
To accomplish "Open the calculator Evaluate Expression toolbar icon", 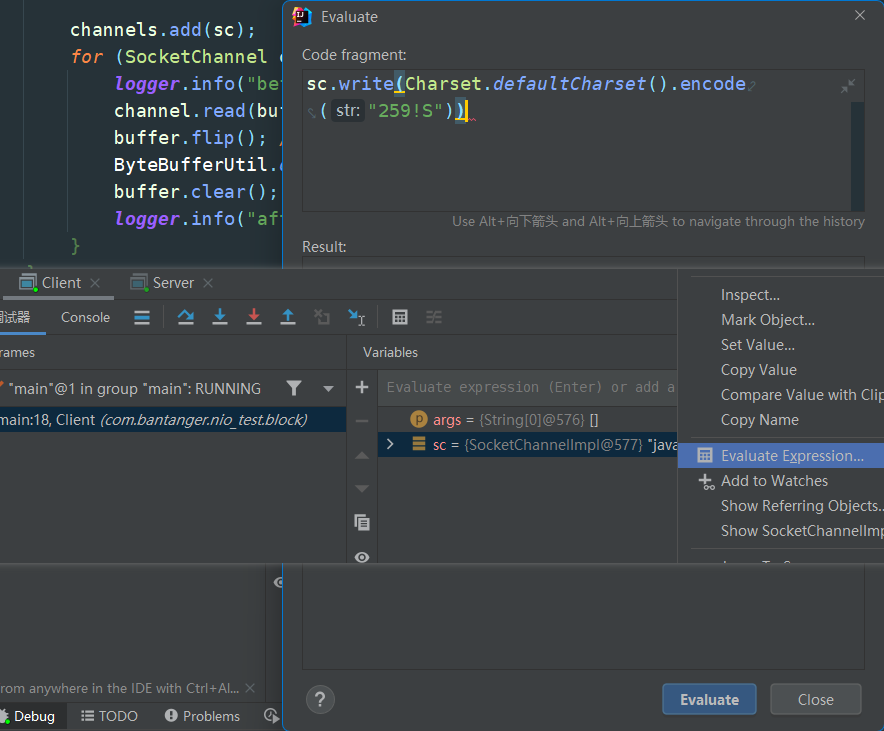I will pyautogui.click(x=400, y=317).
